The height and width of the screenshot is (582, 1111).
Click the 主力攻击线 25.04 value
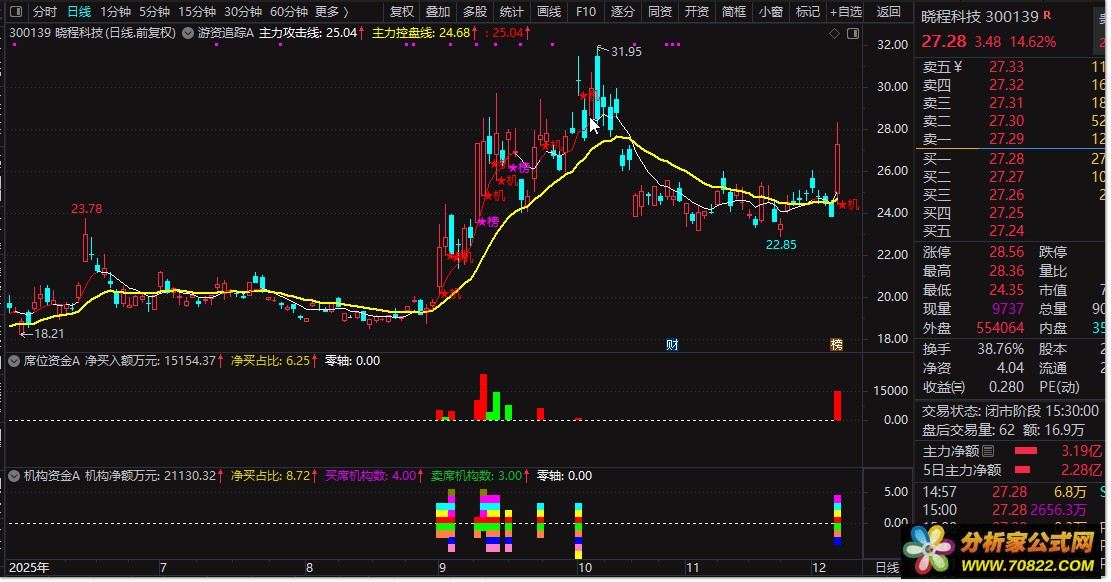pyautogui.click(x=342, y=33)
